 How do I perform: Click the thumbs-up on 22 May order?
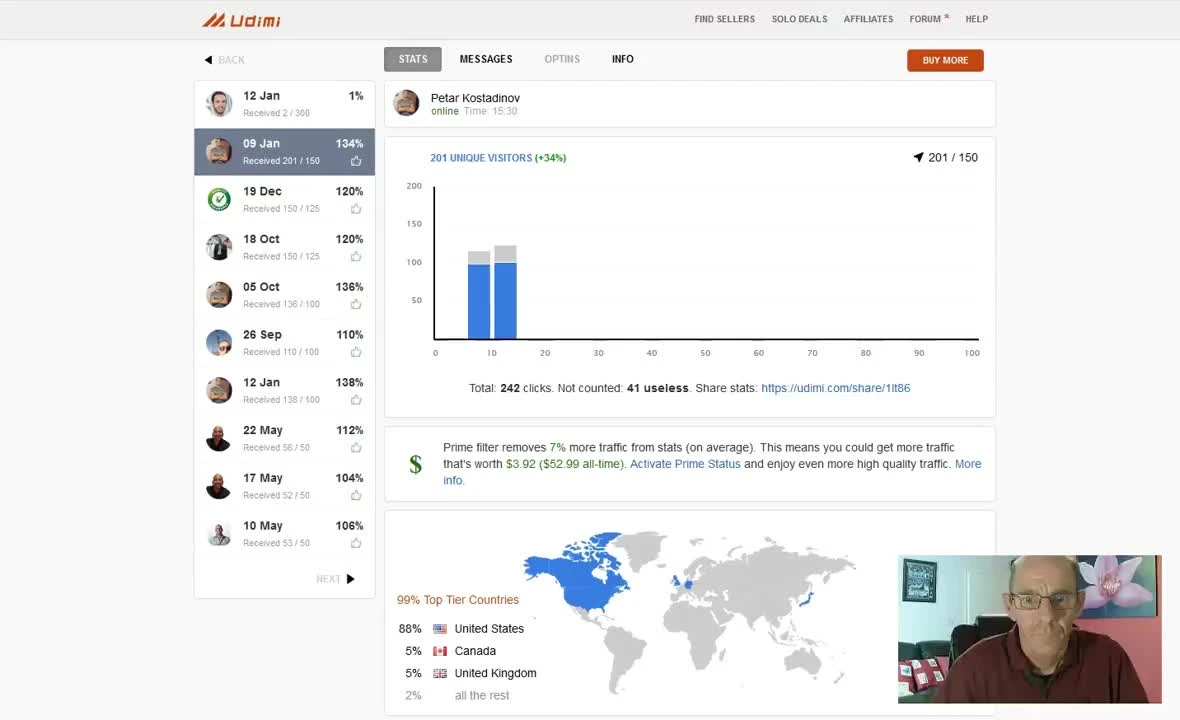[x=356, y=448]
